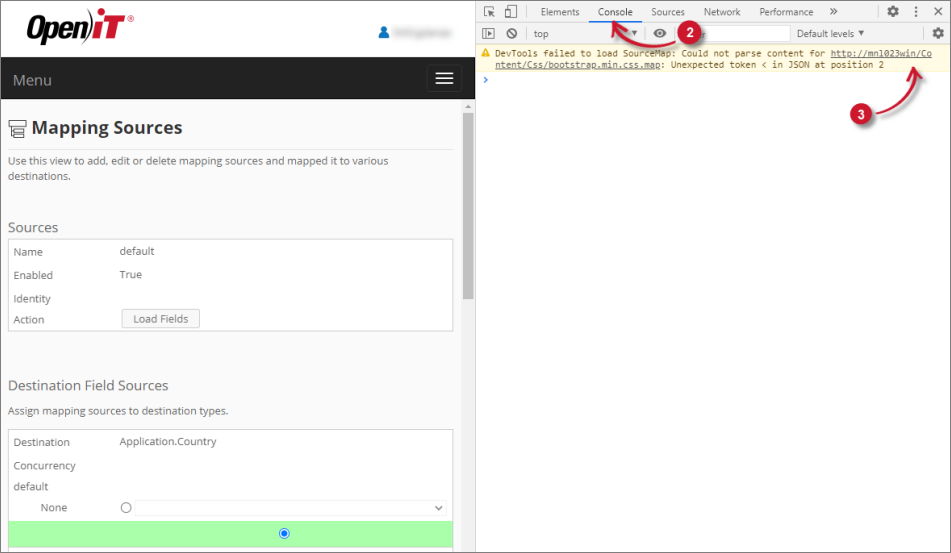Click the page vertical scrollbar thumb
951x553 pixels.
coord(468,206)
